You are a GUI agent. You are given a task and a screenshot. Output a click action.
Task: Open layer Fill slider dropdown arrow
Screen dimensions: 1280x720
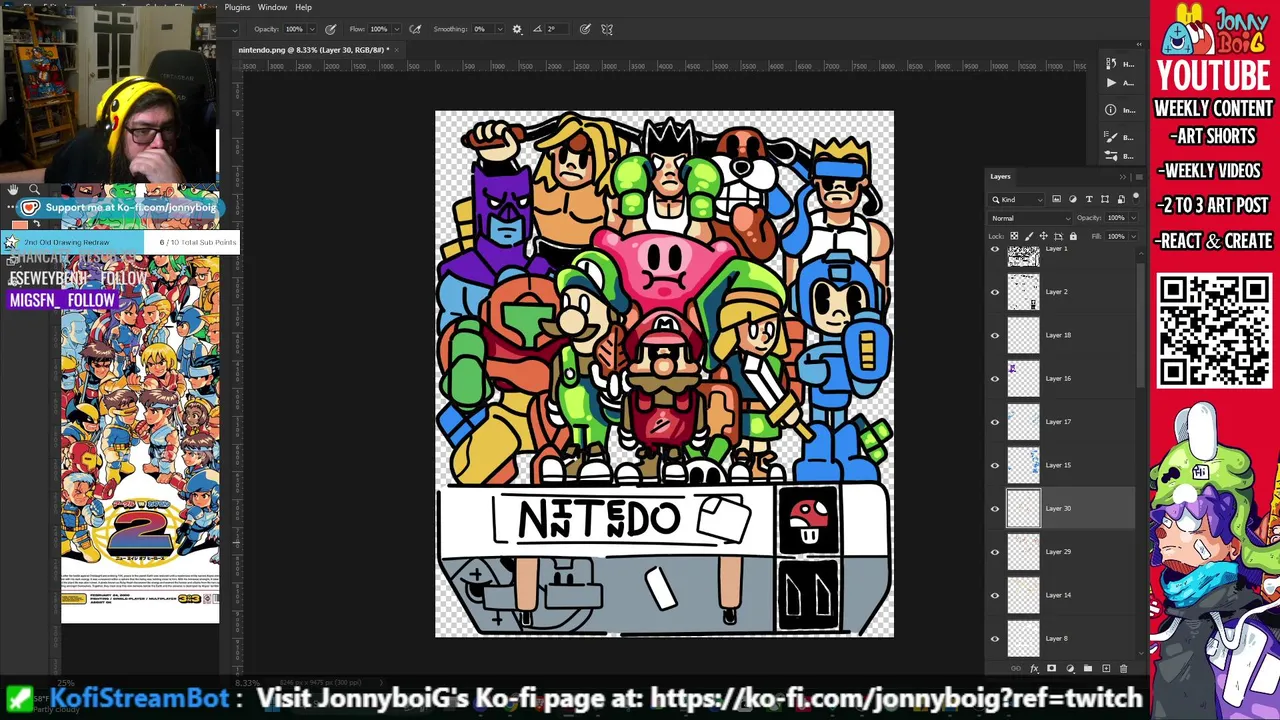click(1133, 237)
